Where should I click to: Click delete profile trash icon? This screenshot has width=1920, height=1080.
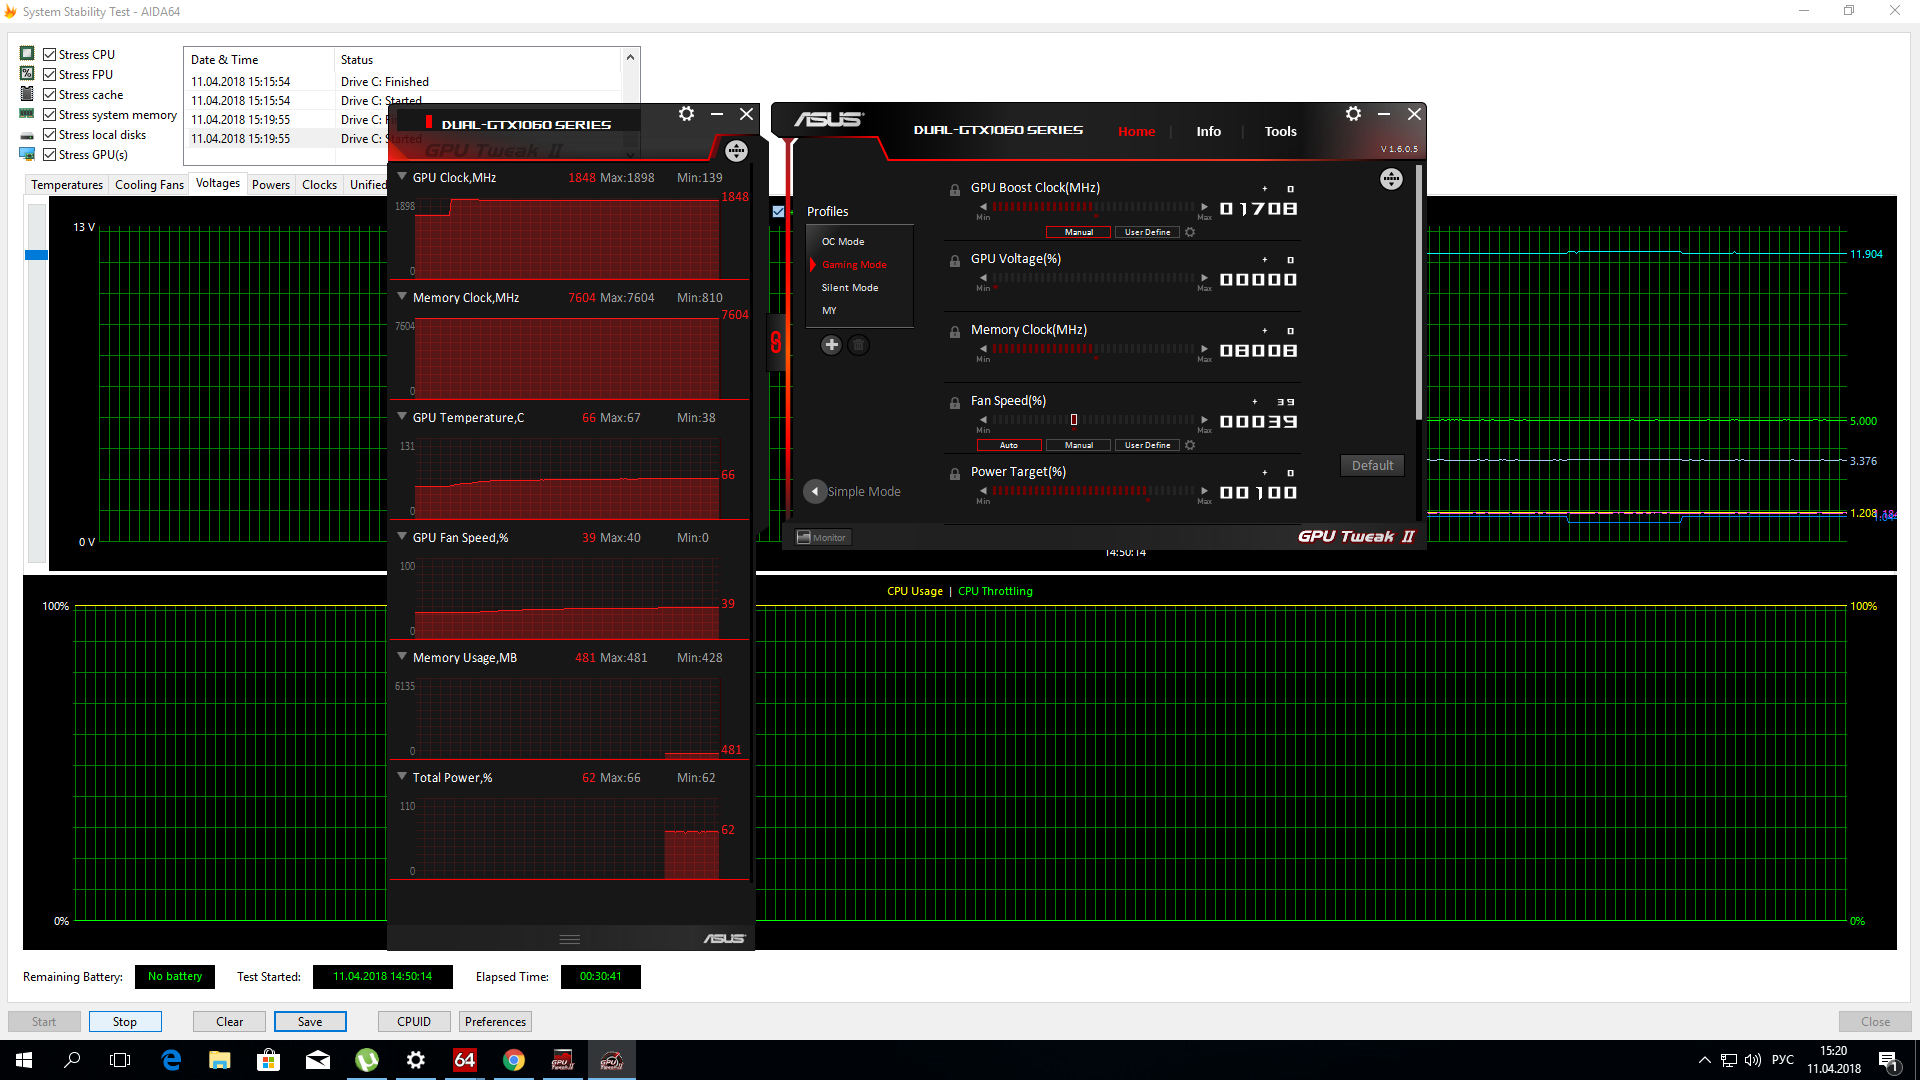coord(858,345)
